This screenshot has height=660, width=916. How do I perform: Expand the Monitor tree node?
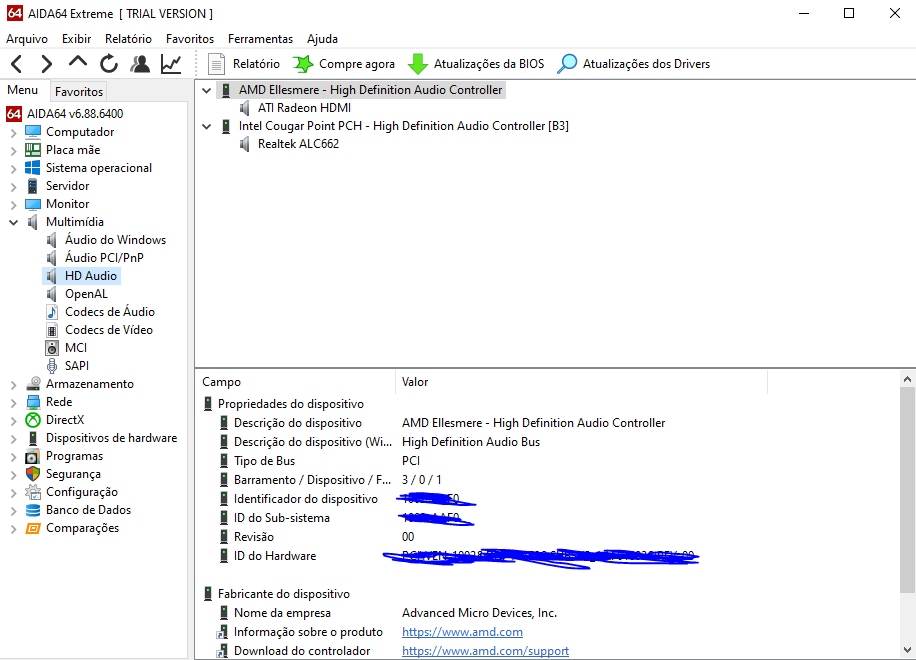tap(13, 205)
